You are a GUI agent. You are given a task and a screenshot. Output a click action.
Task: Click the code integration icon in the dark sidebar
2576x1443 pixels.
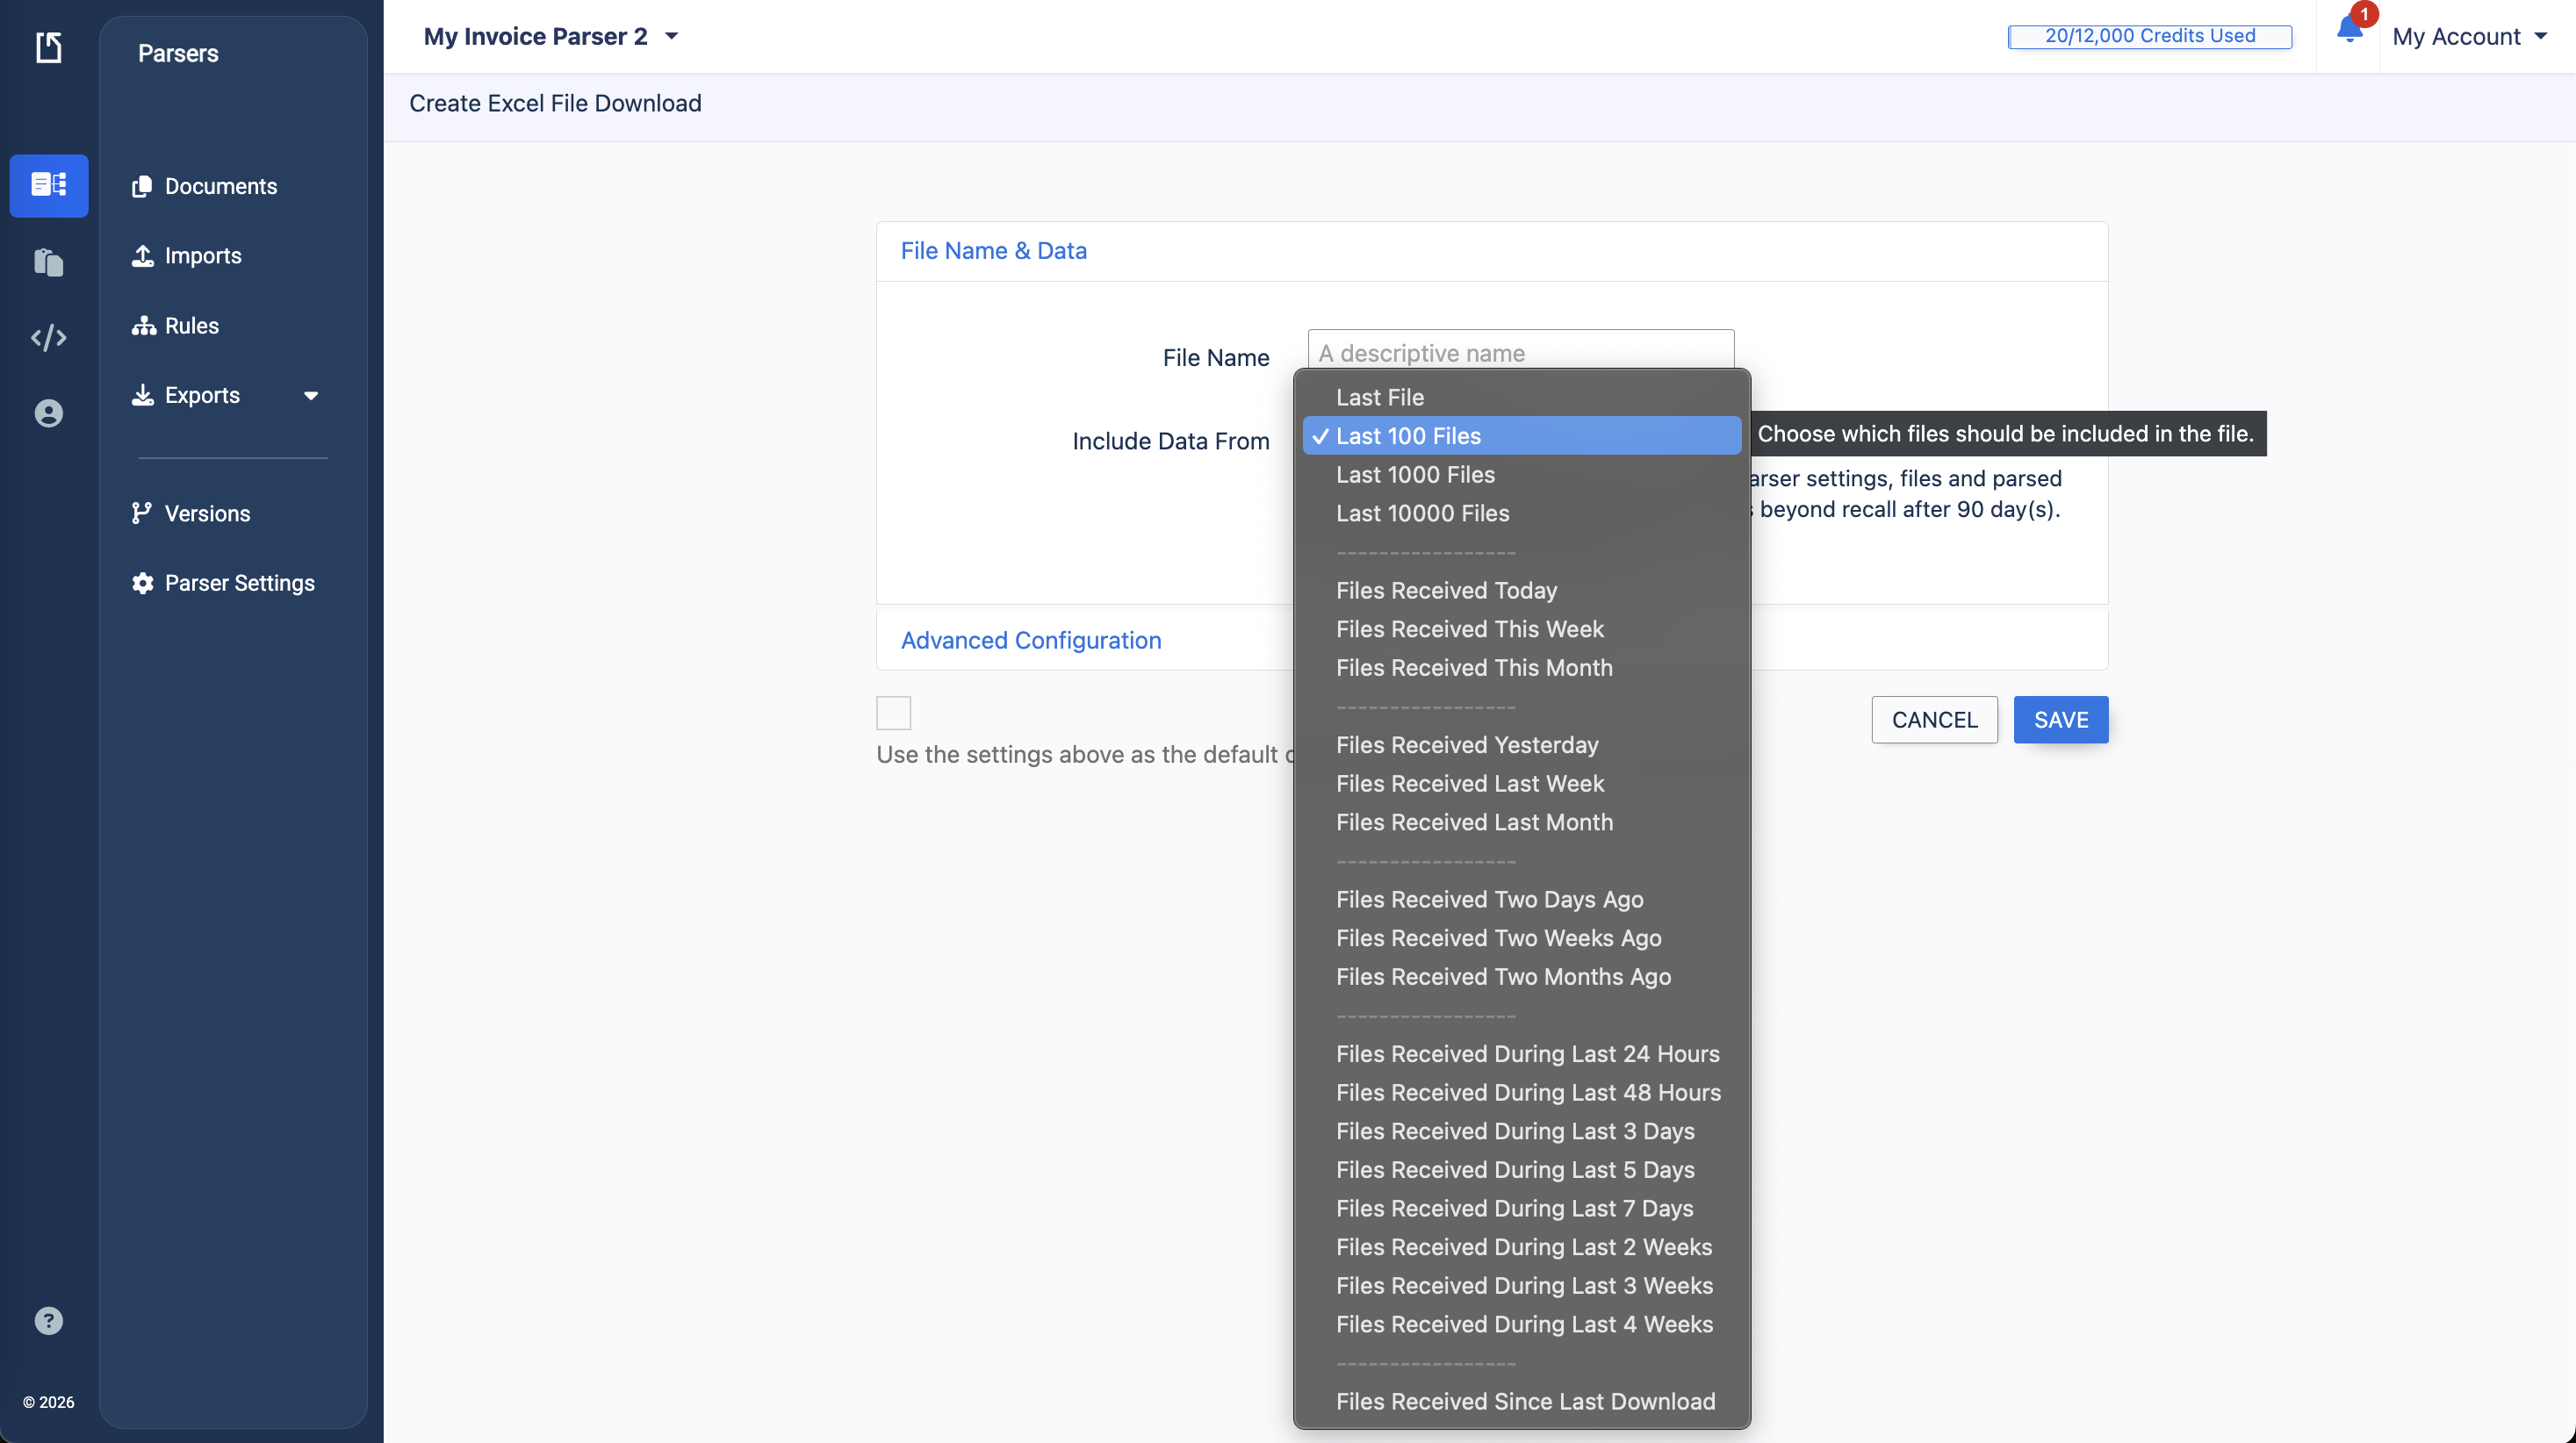pyautogui.click(x=48, y=338)
